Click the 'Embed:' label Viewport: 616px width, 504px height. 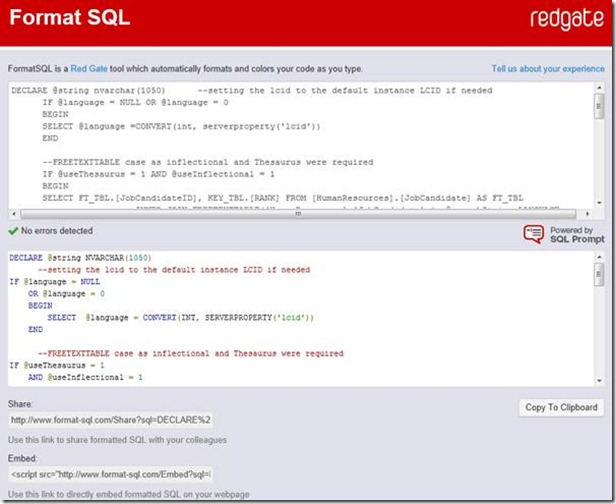tap(22, 458)
